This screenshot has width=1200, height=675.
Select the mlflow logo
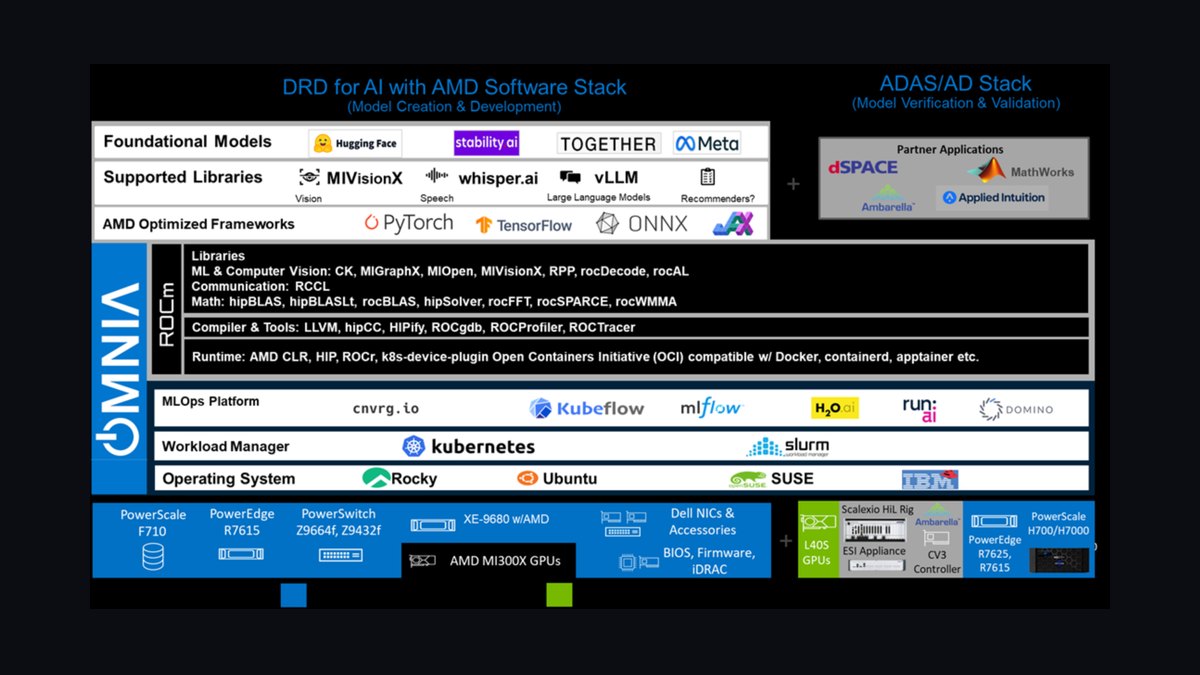click(711, 407)
